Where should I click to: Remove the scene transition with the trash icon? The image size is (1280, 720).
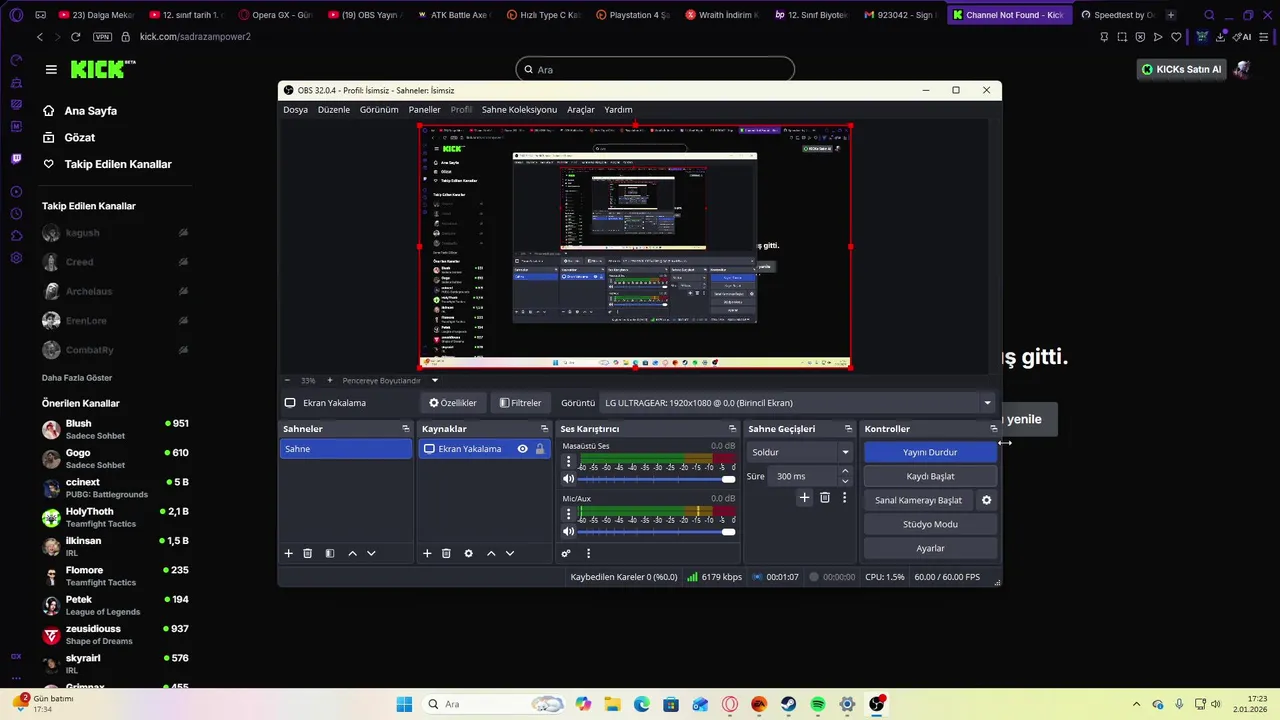pos(825,497)
